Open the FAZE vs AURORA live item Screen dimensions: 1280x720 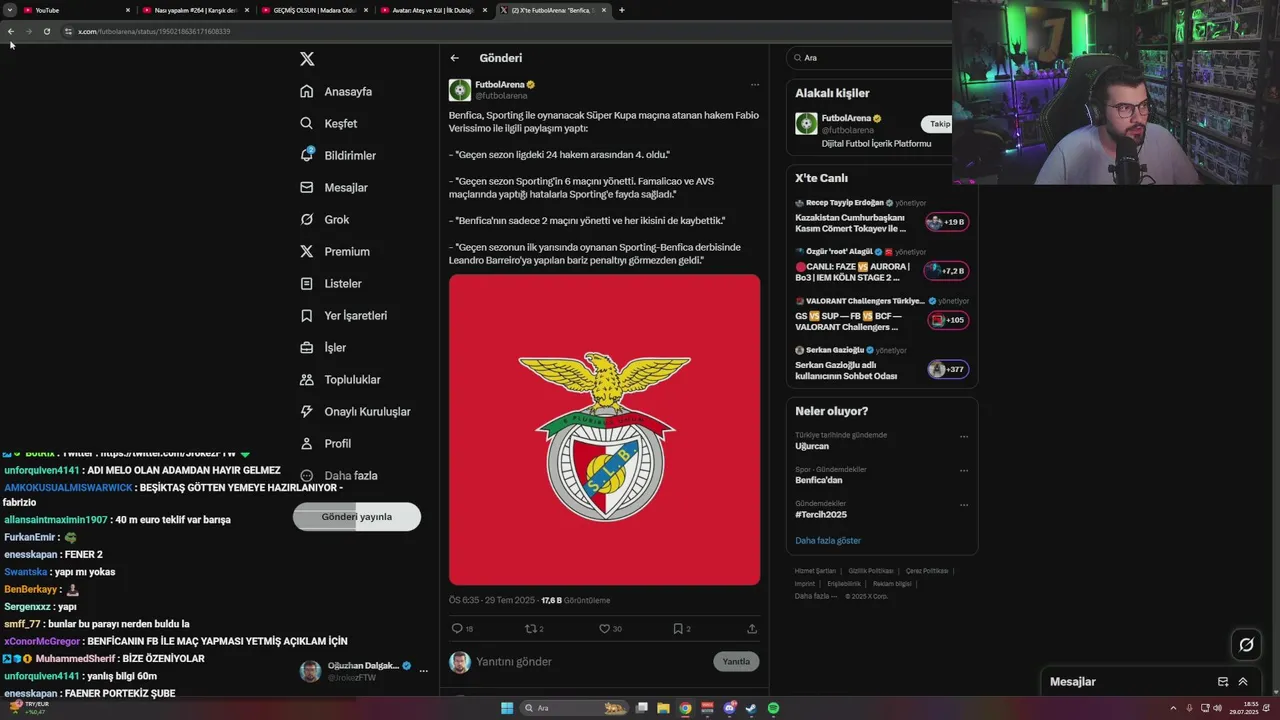point(881,266)
